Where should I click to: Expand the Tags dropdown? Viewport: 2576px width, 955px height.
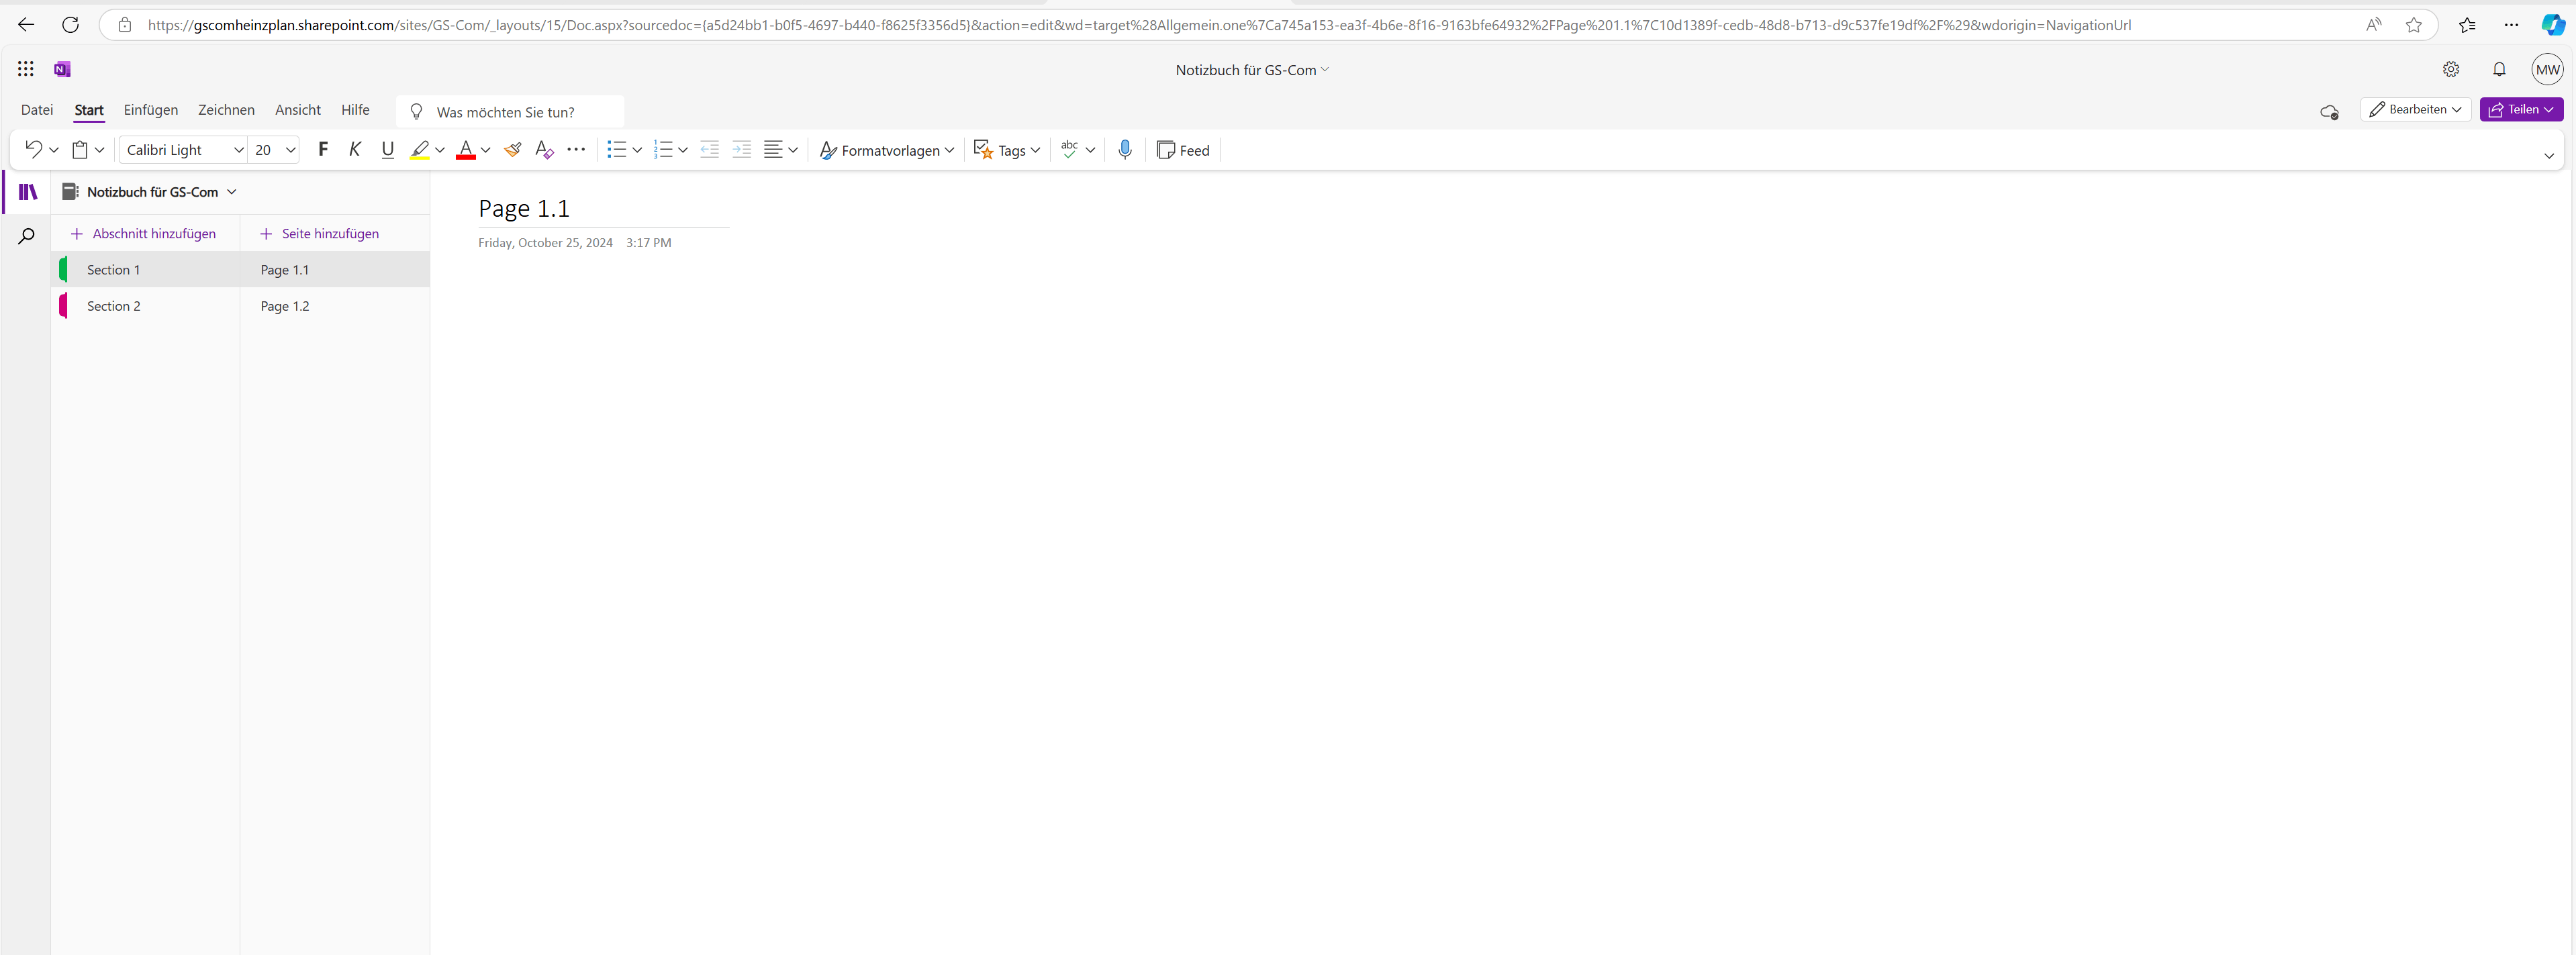(1007, 150)
